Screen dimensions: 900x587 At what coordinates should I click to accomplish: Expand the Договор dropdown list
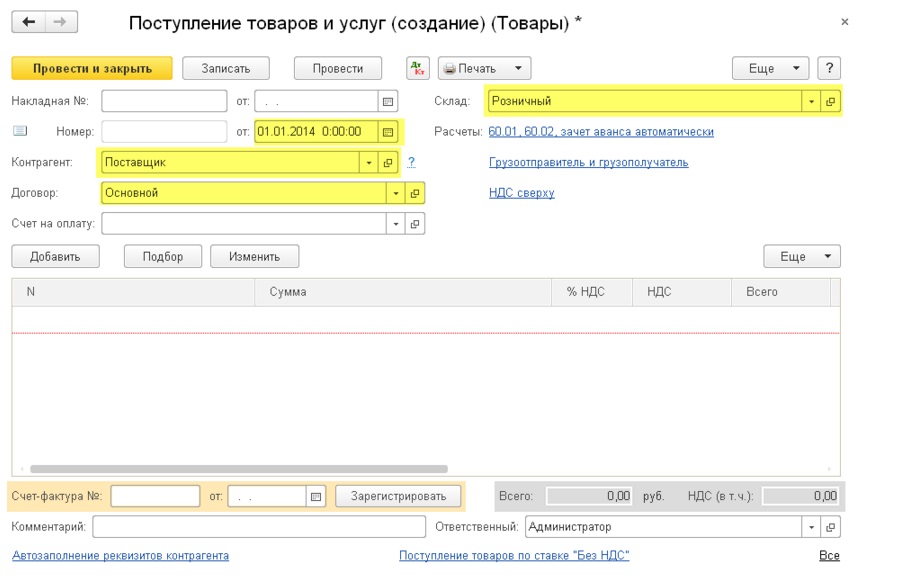pos(395,193)
